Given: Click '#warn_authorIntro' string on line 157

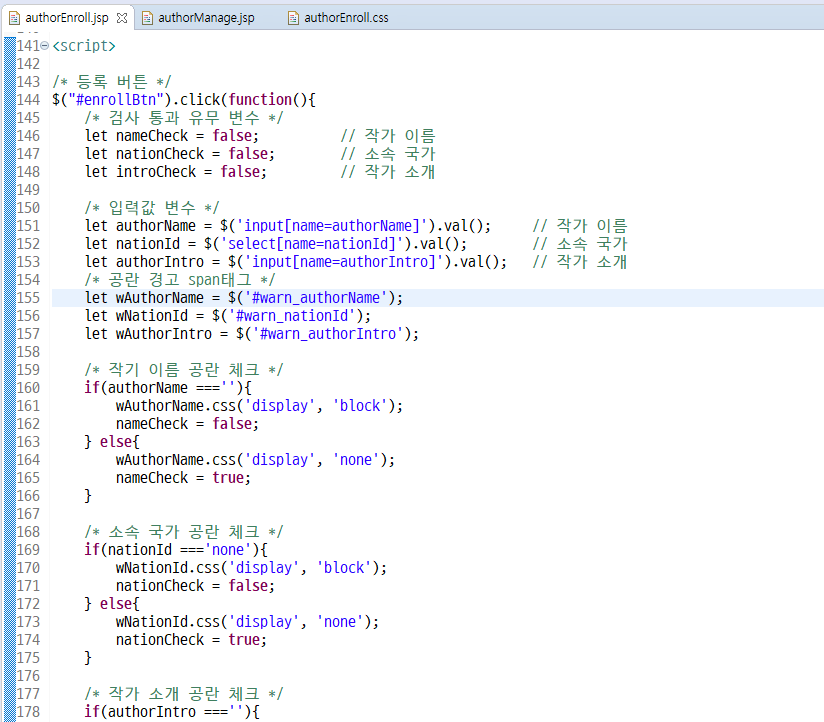Looking at the screenshot, I should (328, 334).
